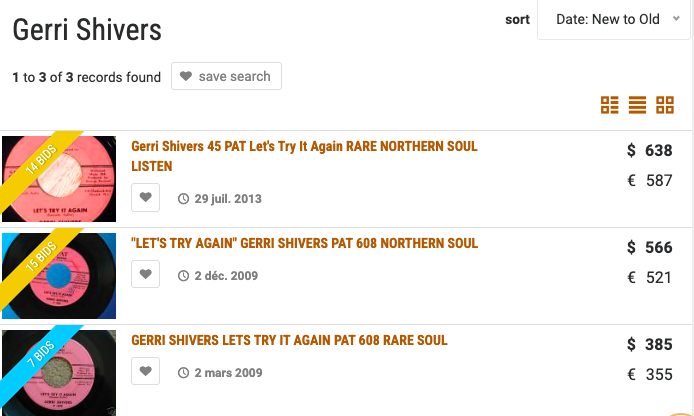
Task: Favorite the 2 déc. 2009 record
Action: click(x=145, y=274)
